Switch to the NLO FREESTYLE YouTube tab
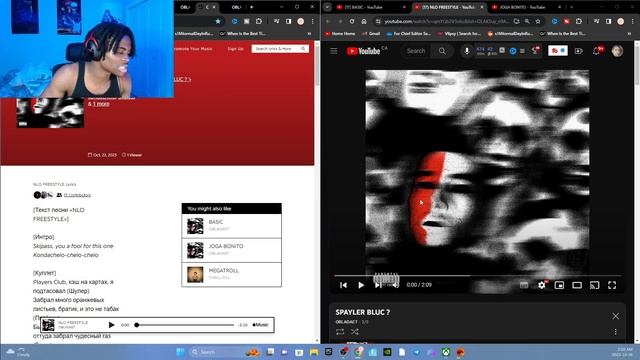Screen dimensions: 640x360 (449, 7)
